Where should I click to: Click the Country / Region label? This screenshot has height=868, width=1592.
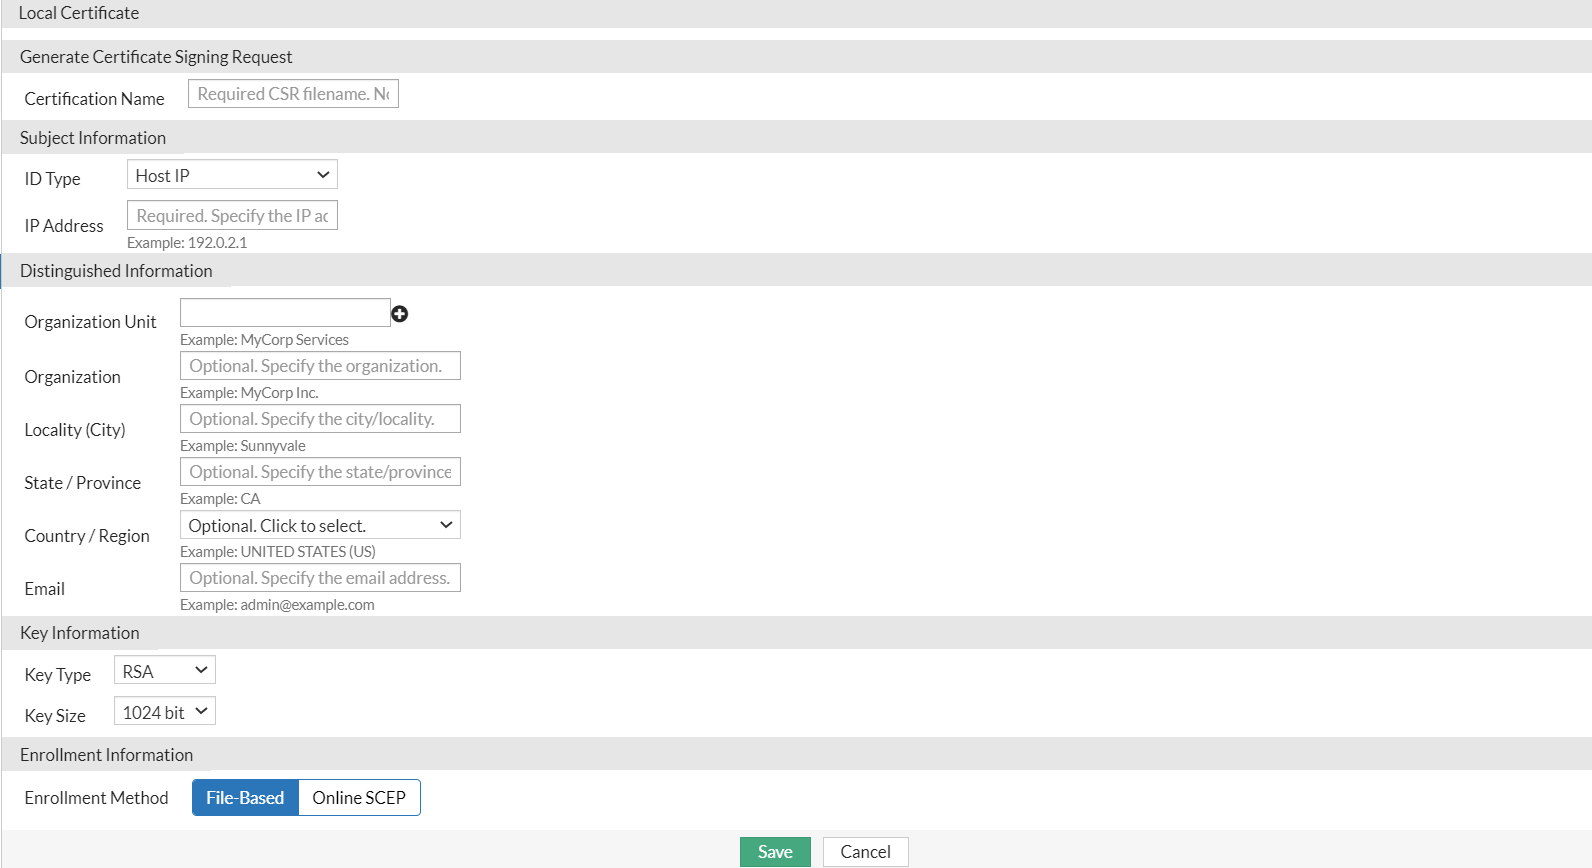pyautogui.click(x=87, y=536)
